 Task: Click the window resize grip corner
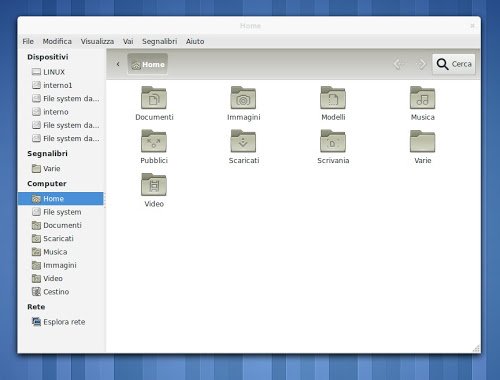point(476,349)
